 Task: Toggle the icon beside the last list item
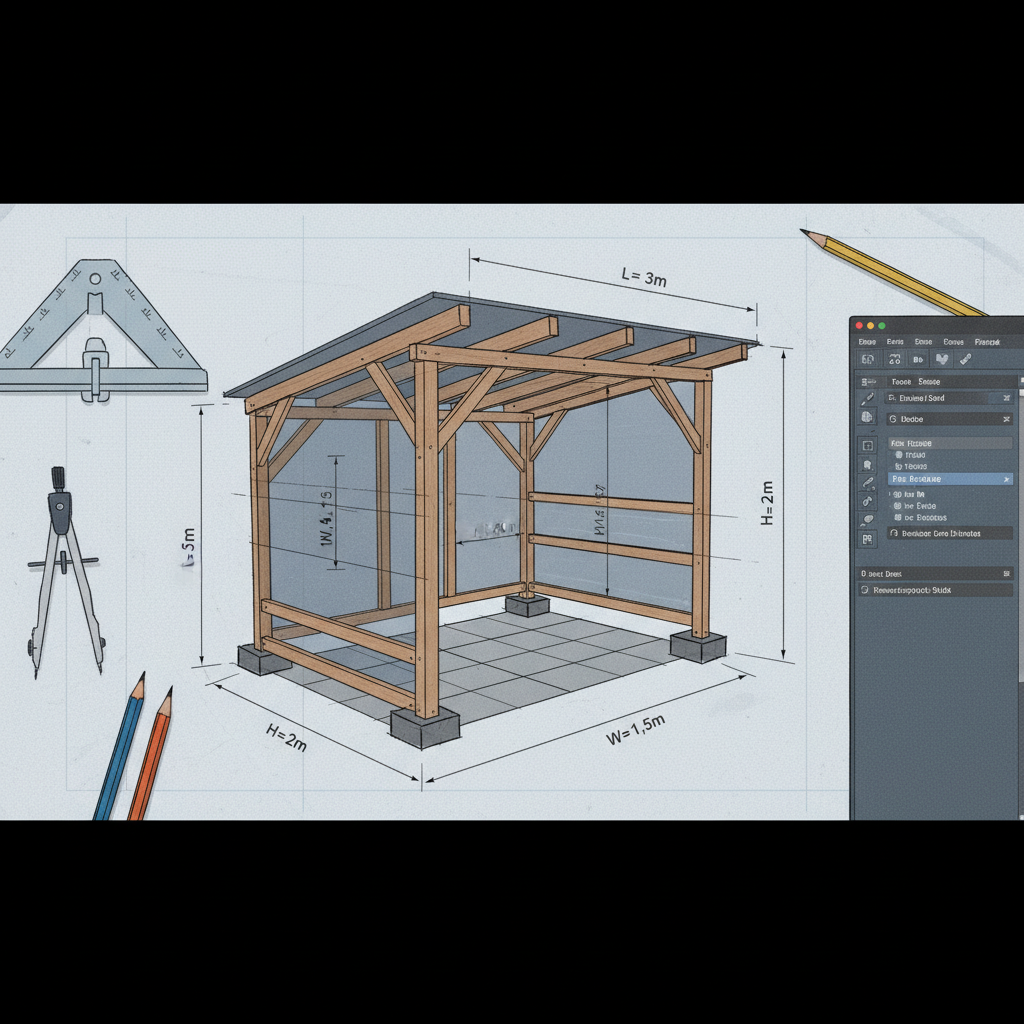click(898, 518)
